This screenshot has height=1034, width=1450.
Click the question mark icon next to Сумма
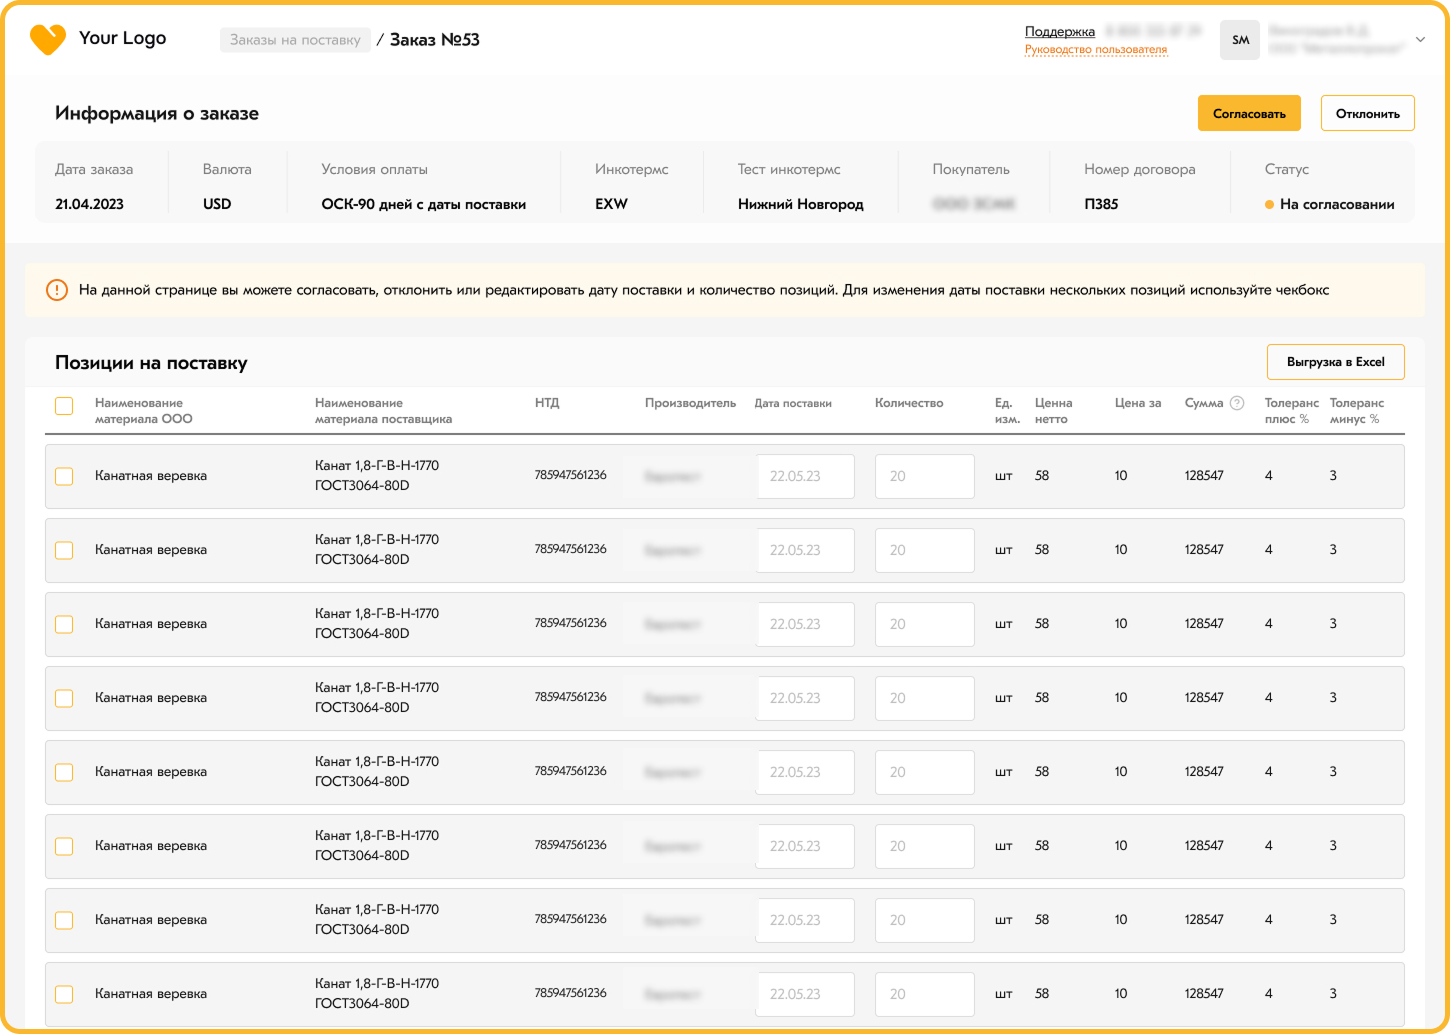pyautogui.click(x=1237, y=403)
